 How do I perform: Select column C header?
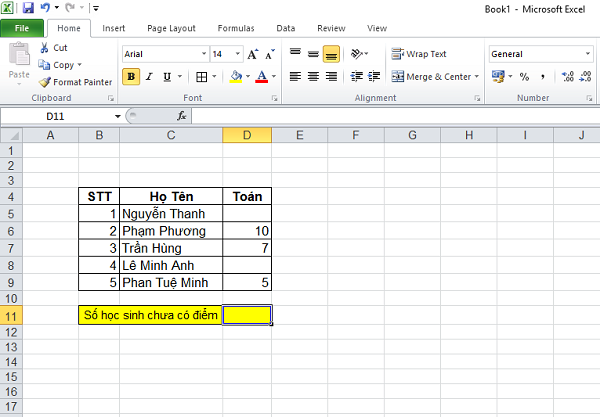171,135
